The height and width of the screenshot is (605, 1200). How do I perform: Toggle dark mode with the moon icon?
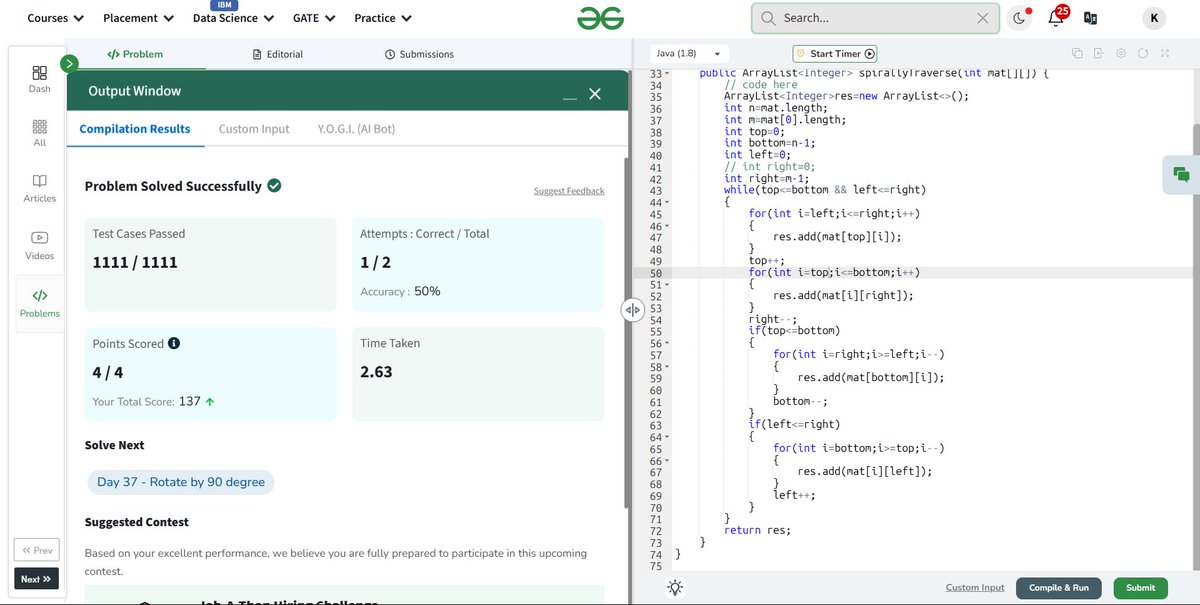(1019, 18)
